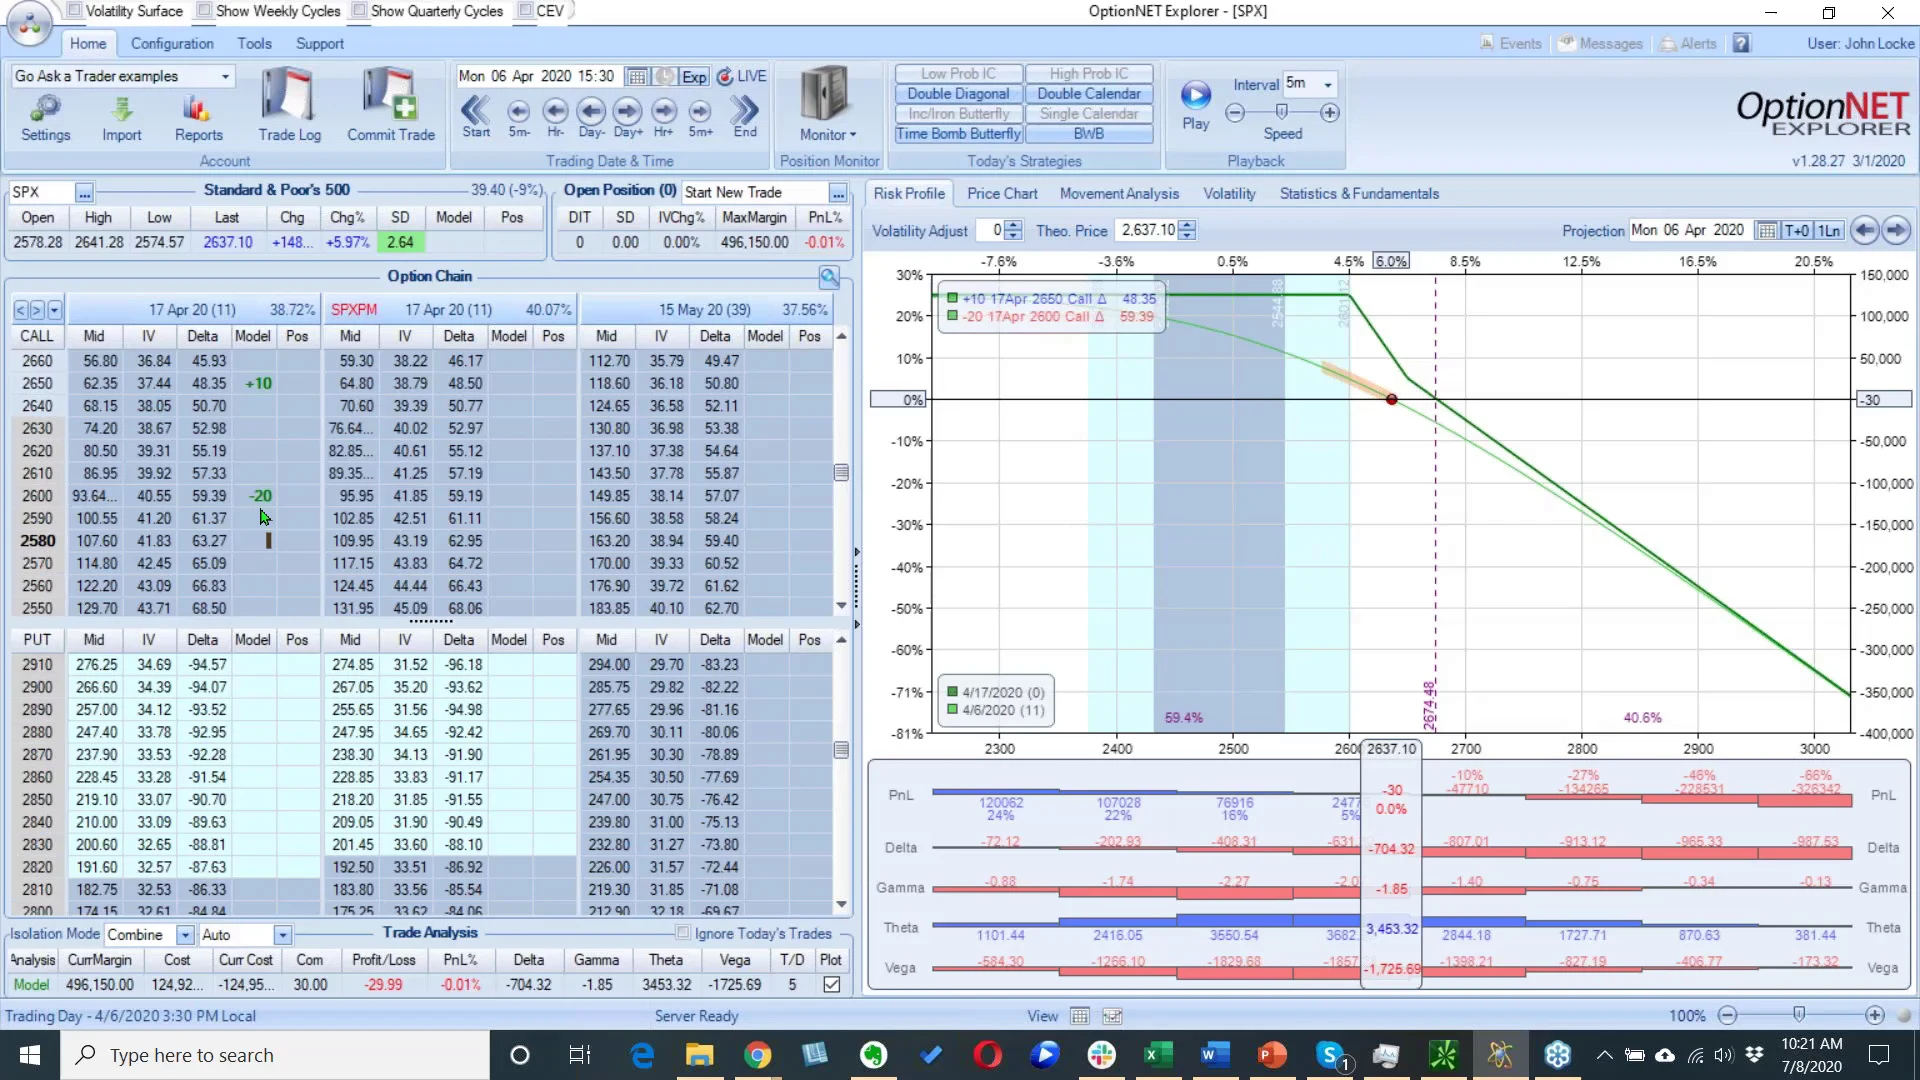Click the Import icon
The height and width of the screenshot is (1080, 1920).
coord(121,117)
